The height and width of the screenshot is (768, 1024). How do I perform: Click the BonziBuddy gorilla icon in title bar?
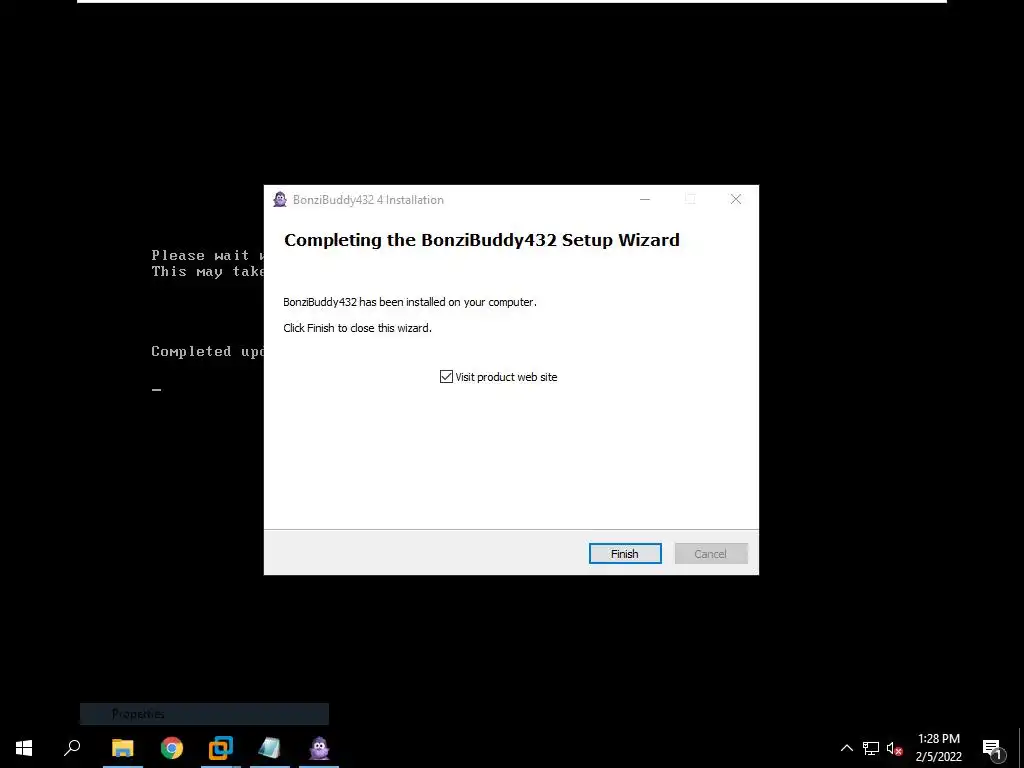(280, 200)
